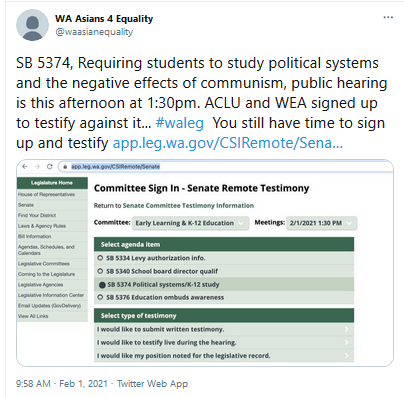
Task: Open the Meetings date dropdown
Action: [321, 223]
